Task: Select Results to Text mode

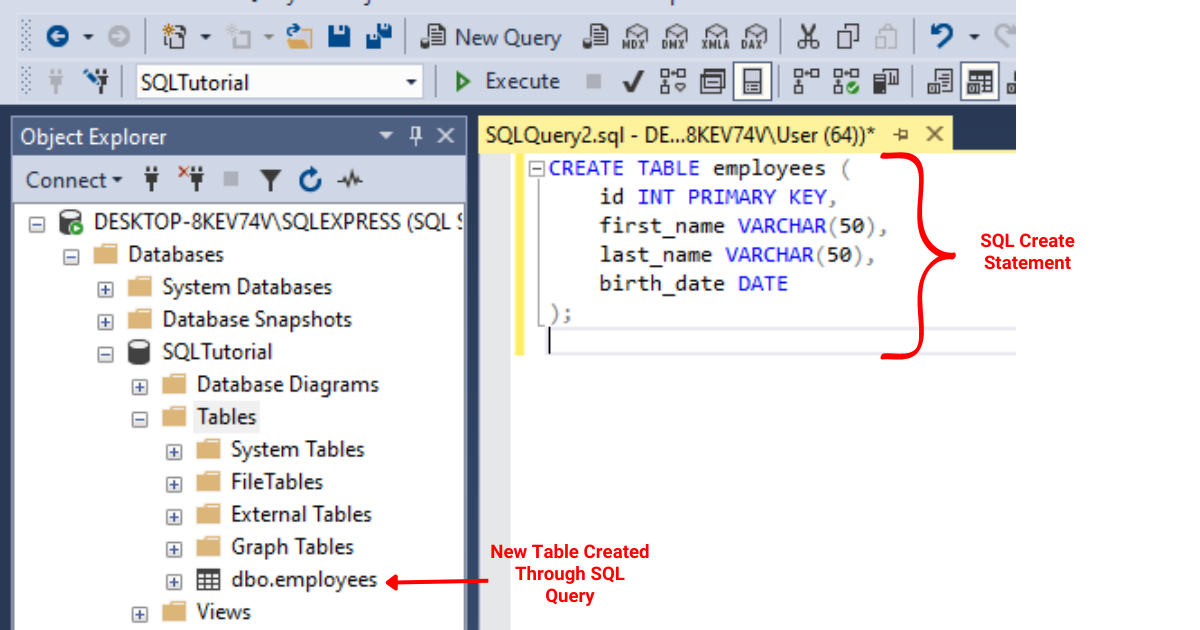Action: [x=940, y=82]
